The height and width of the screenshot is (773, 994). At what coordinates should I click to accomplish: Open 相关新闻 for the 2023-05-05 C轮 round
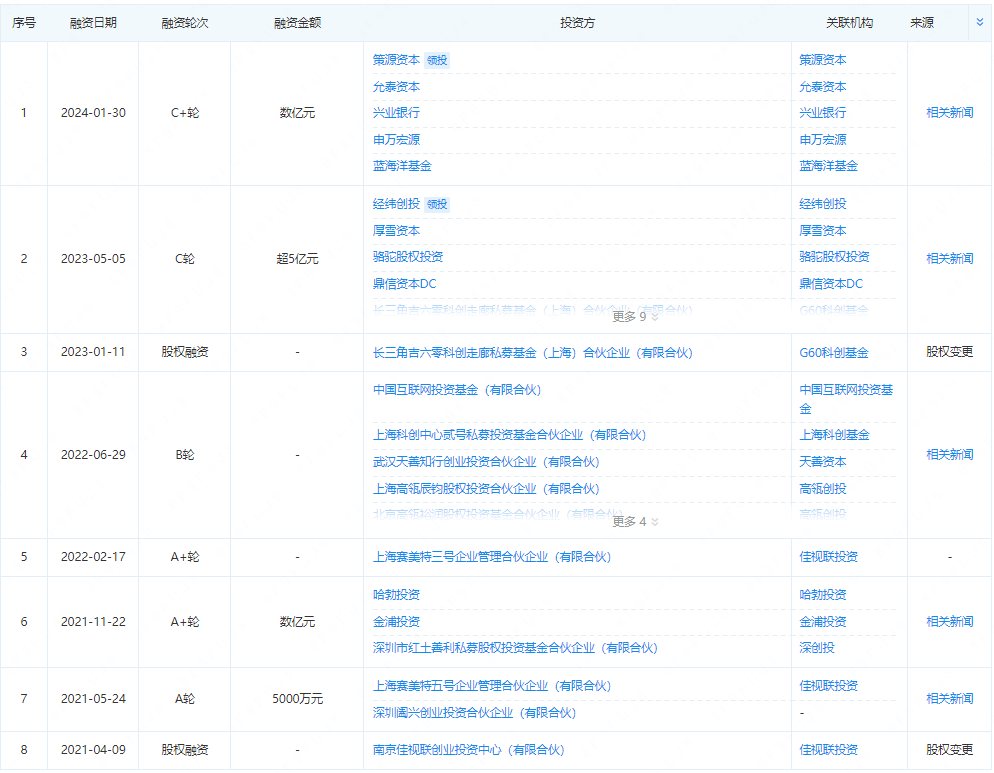point(950,259)
